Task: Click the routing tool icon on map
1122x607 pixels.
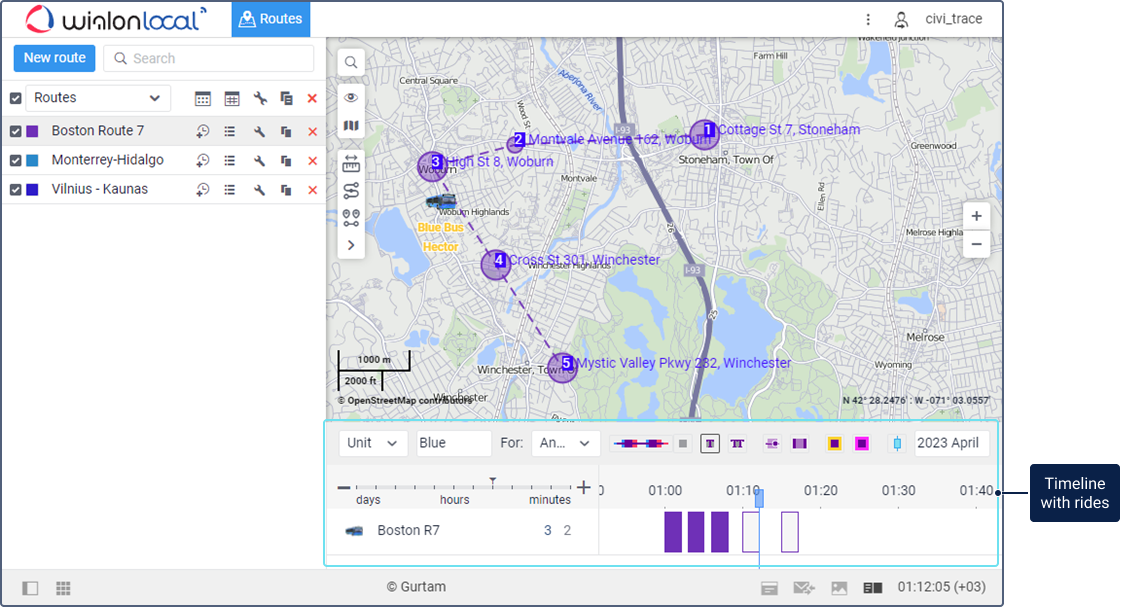Action: [351, 190]
